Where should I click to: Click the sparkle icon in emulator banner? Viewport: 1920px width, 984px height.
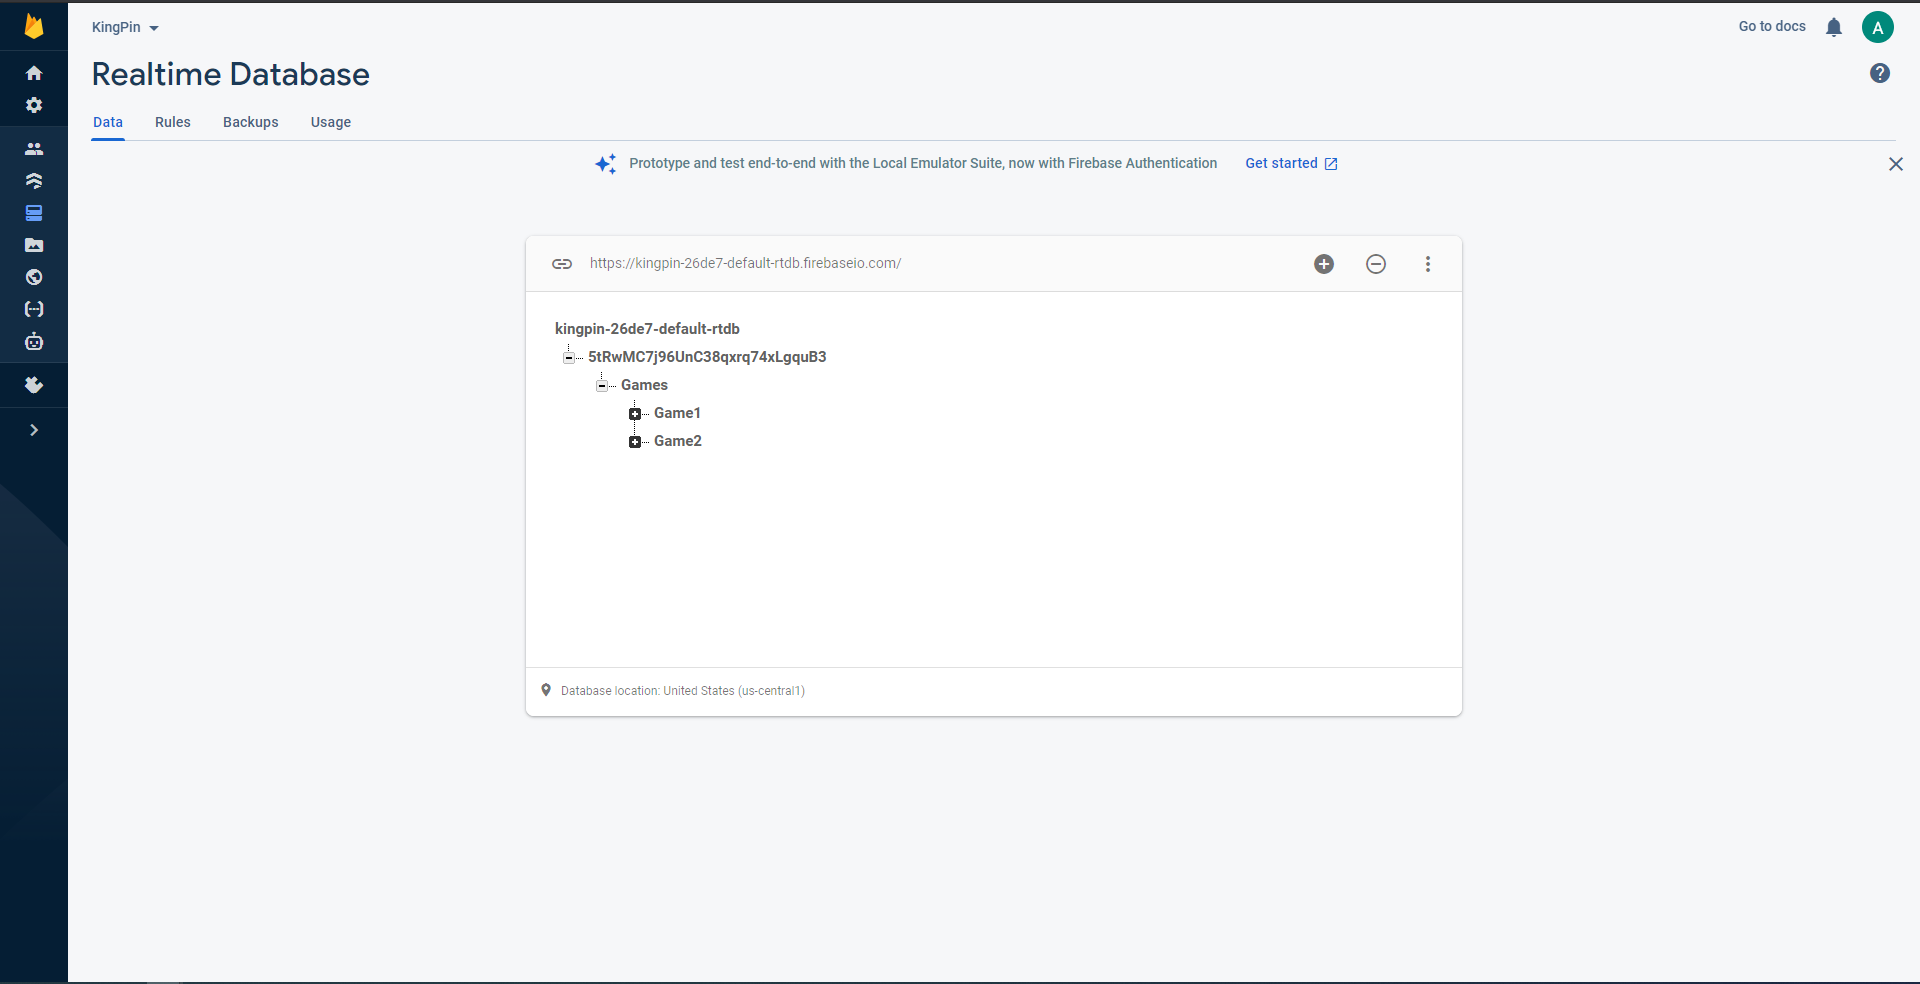(x=606, y=164)
